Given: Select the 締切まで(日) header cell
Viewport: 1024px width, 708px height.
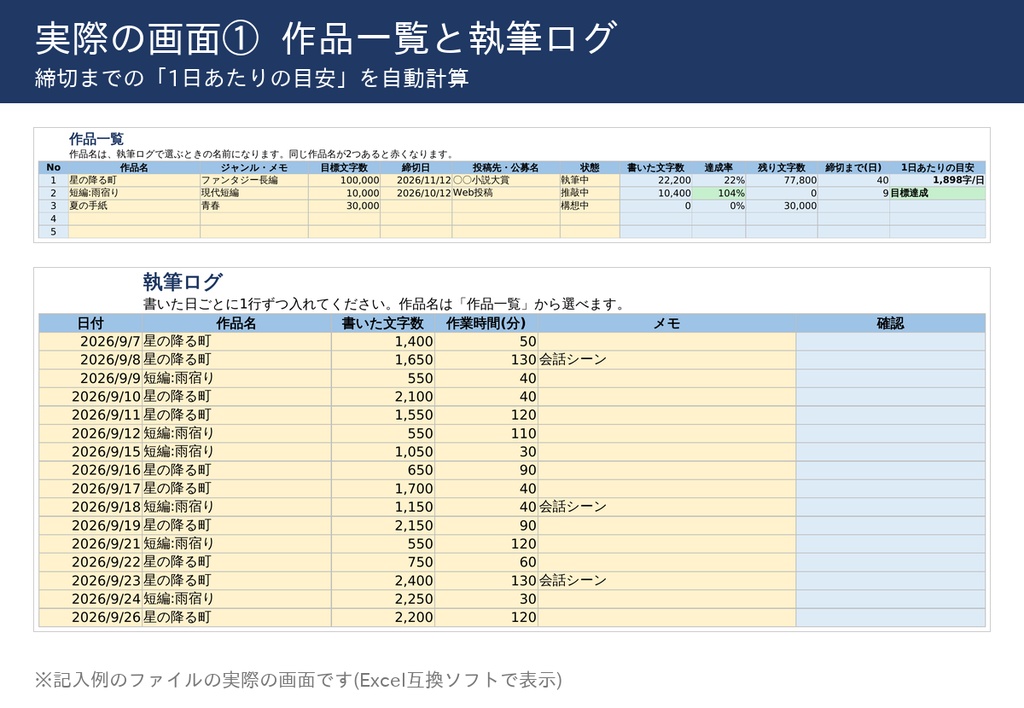Looking at the screenshot, I should [853, 168].
